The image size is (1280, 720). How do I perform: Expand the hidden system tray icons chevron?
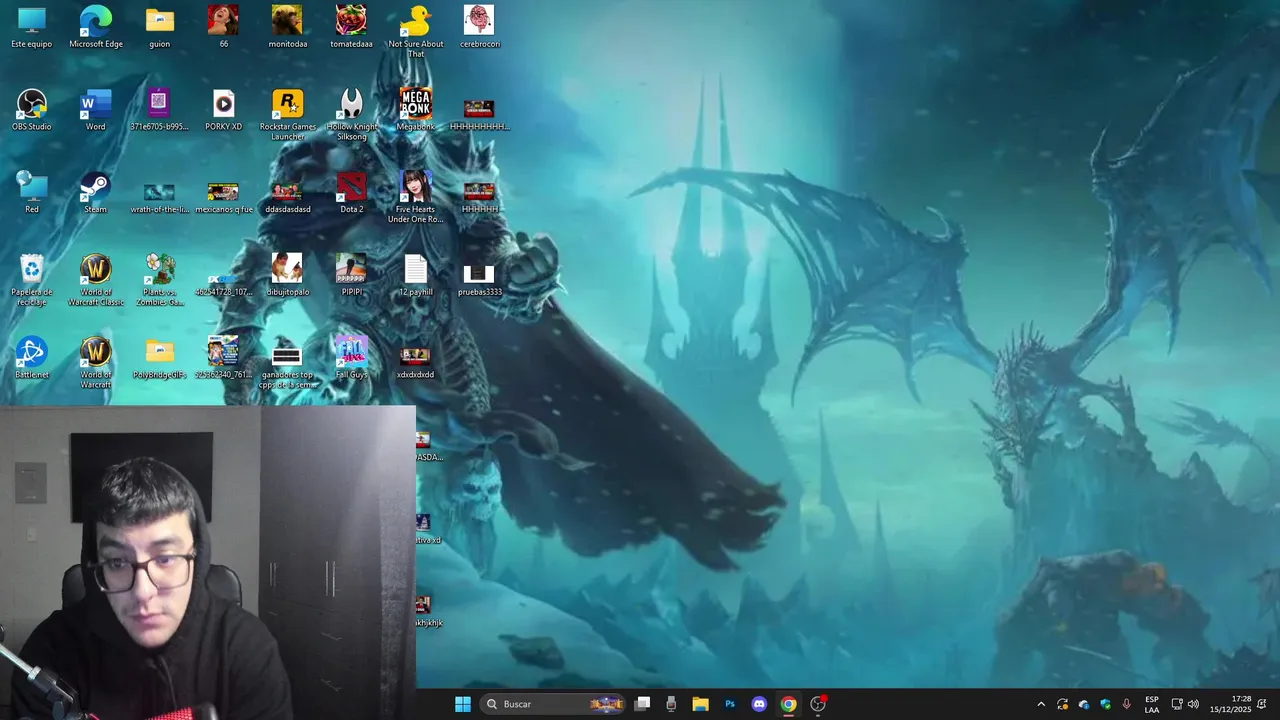pos(1041,704)
